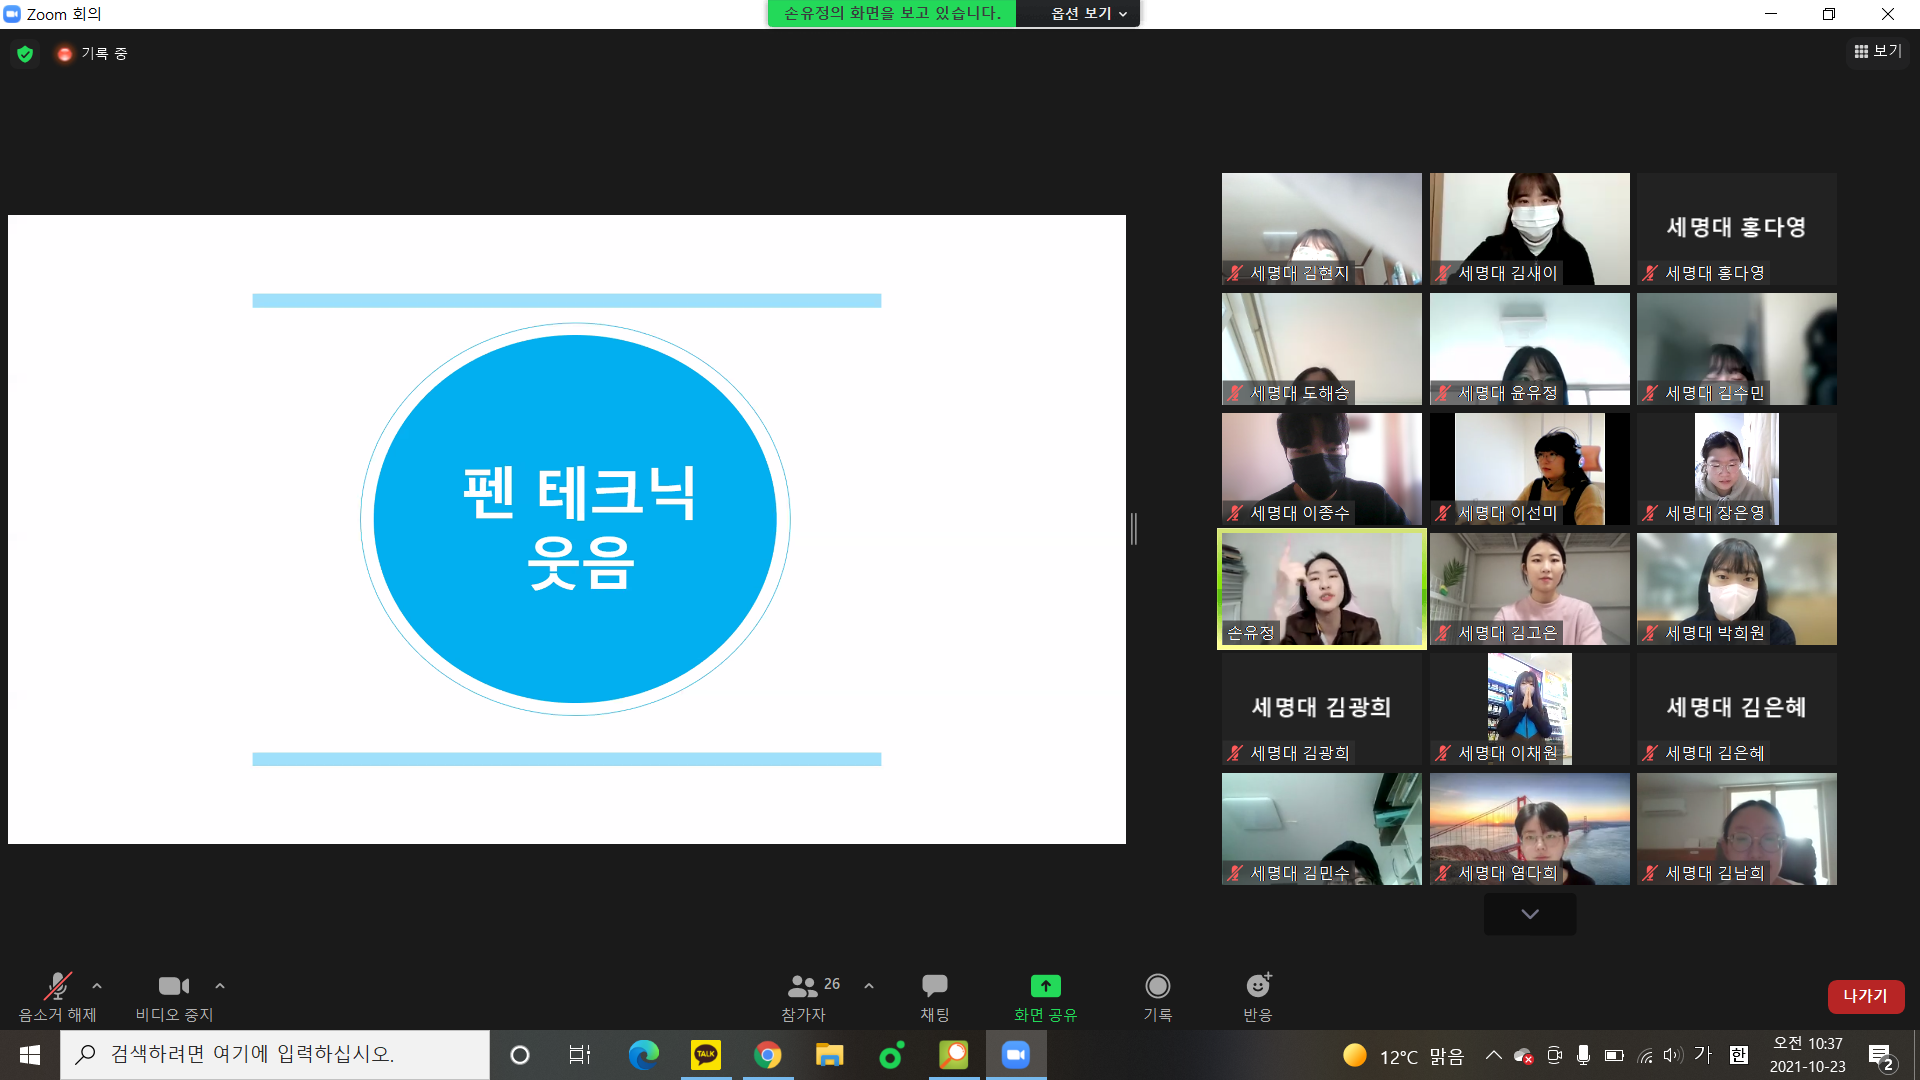This screenshot has height=1080, width=1920.
Task: Click the shared slide 펜 테크닉 웃음
Action: [567, 529]
